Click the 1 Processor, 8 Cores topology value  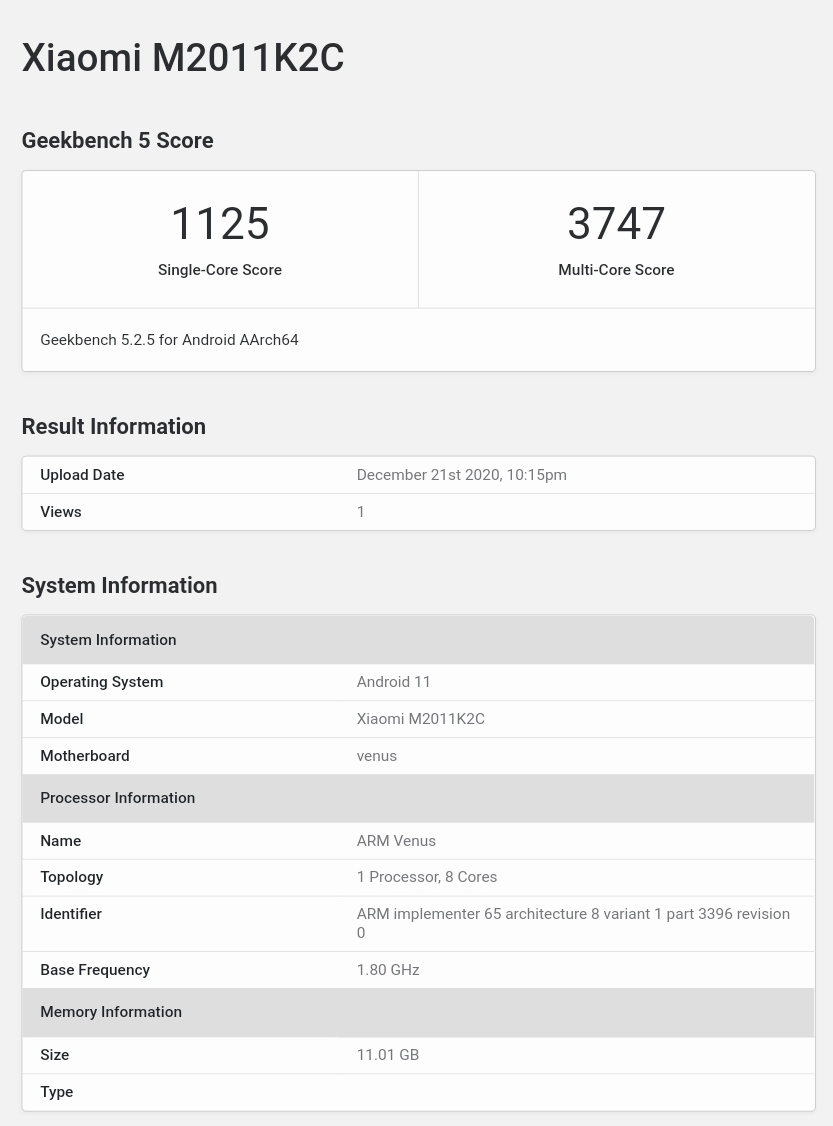coord(426,877)
